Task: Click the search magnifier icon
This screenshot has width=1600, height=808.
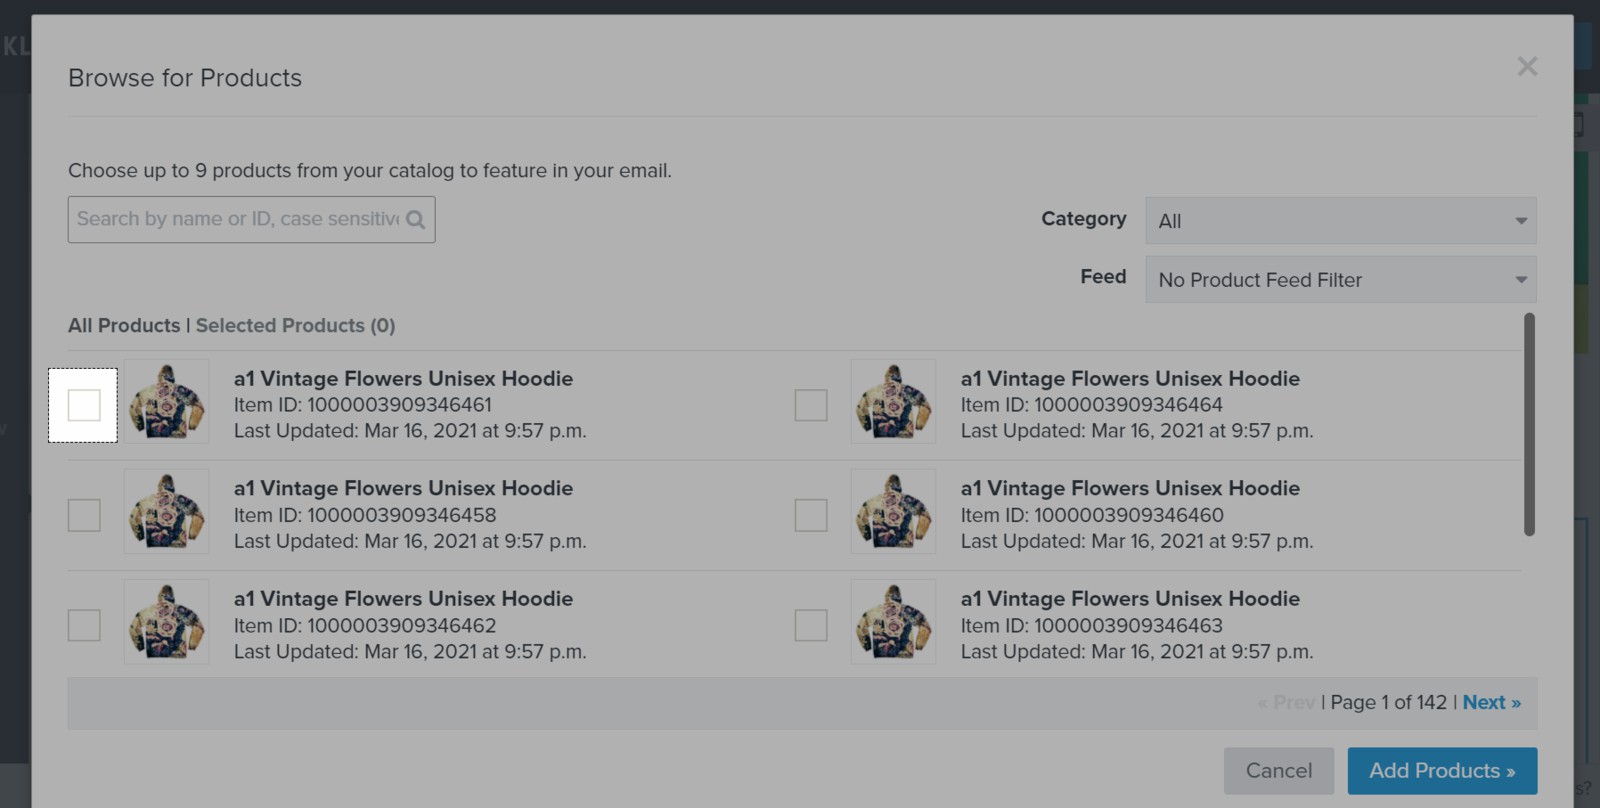Action: [417, 219]
